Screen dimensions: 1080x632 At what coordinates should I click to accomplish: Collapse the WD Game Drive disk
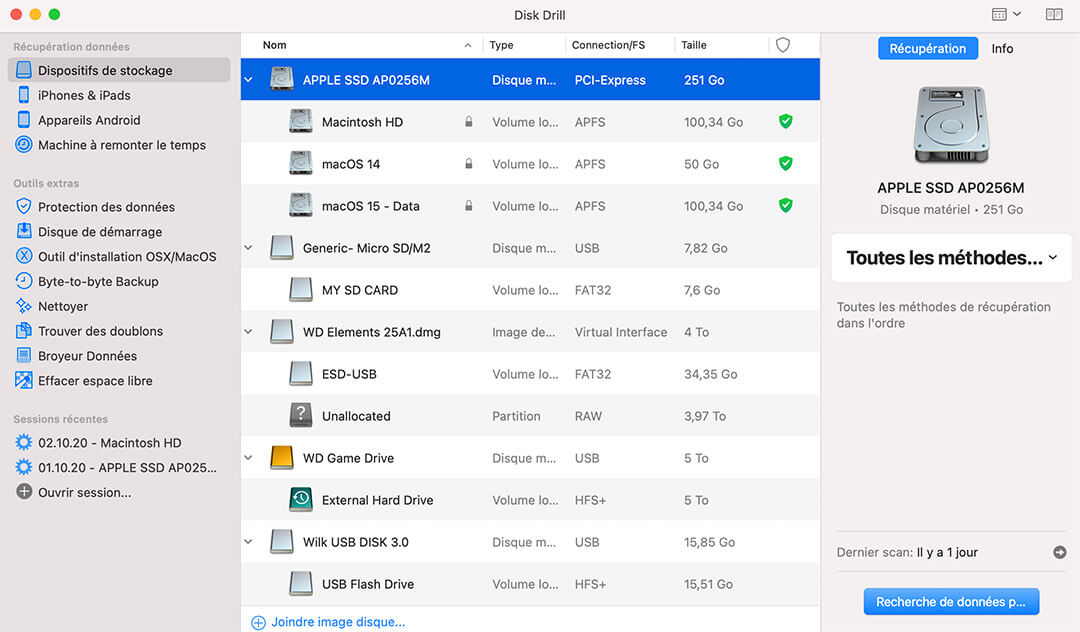[x=249, y=458]
